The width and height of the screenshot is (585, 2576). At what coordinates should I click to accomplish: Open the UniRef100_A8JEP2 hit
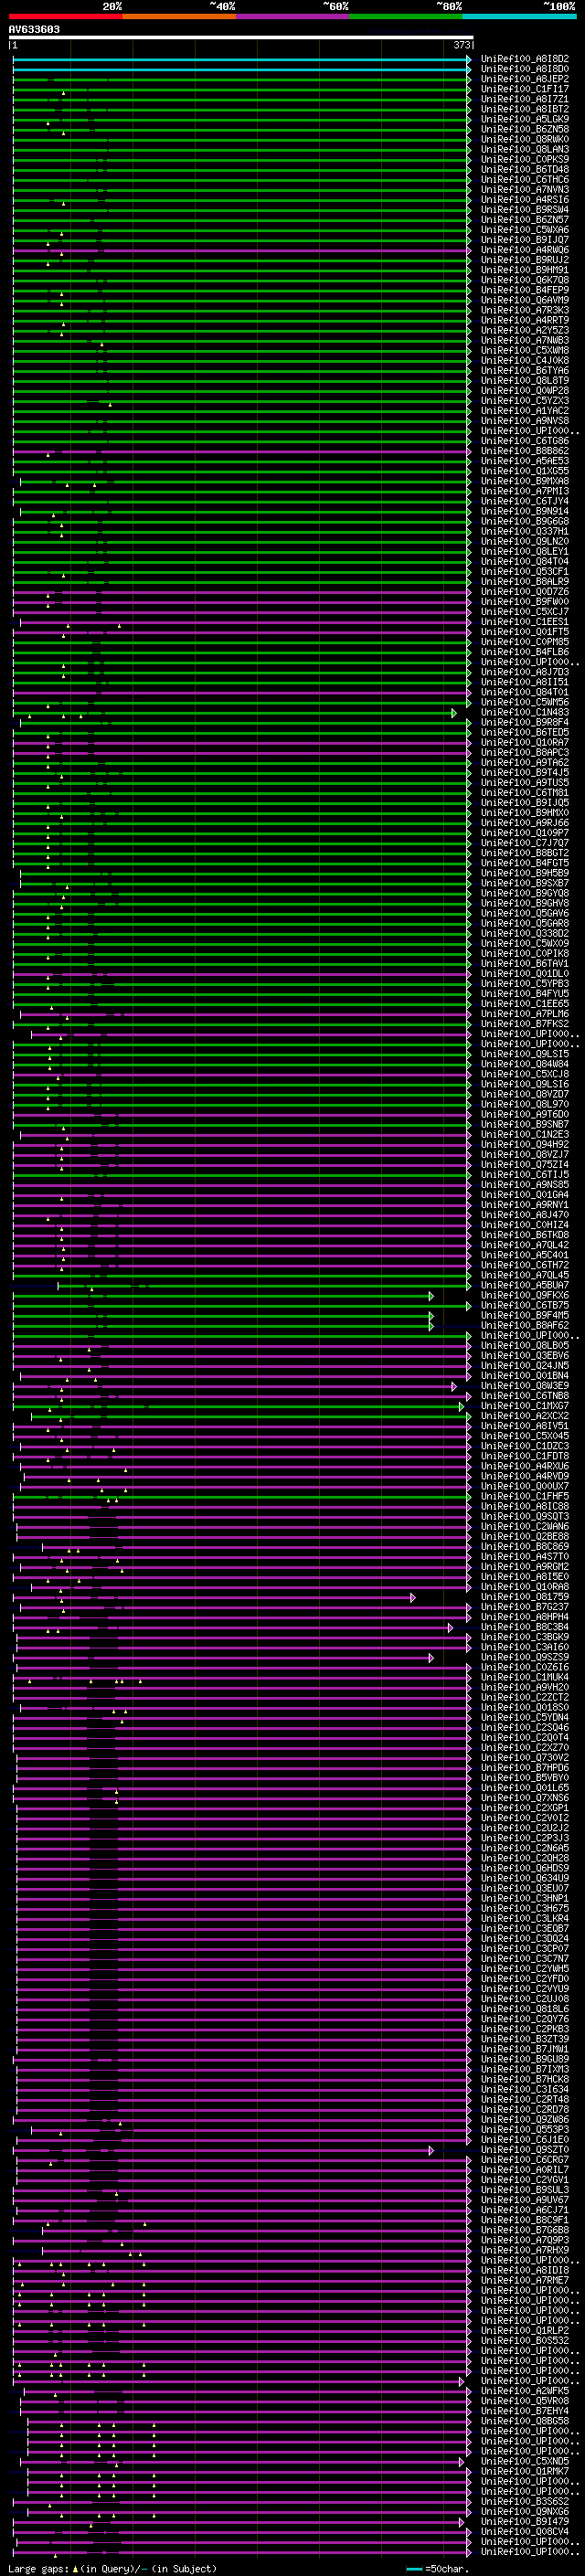[x=525, y=79]
